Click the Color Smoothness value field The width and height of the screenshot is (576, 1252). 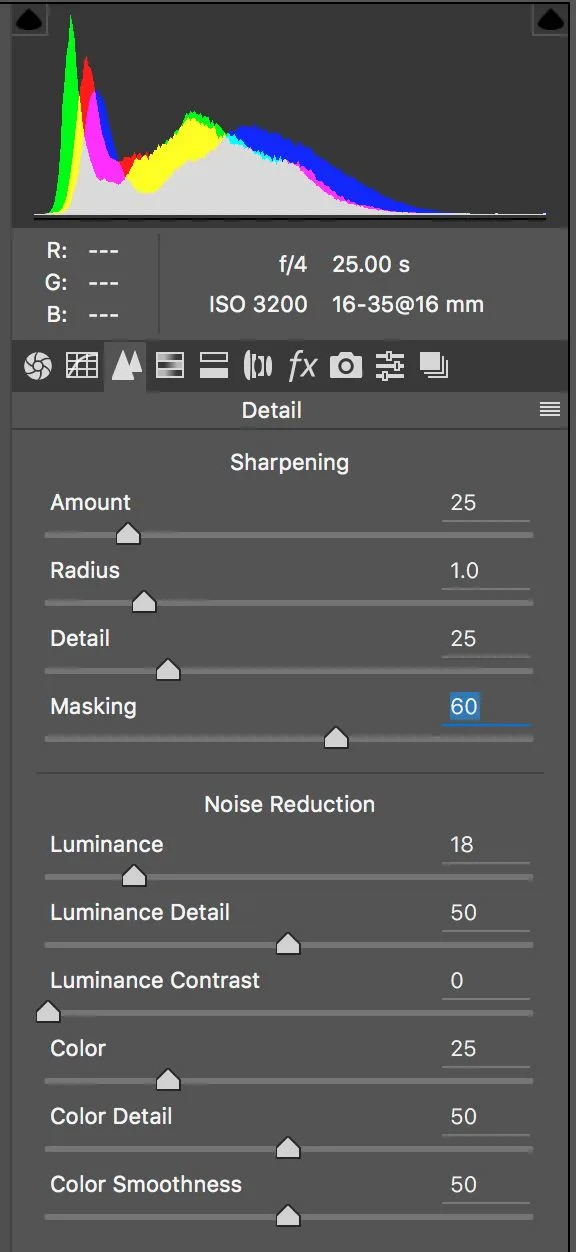tap(486, 1185)
